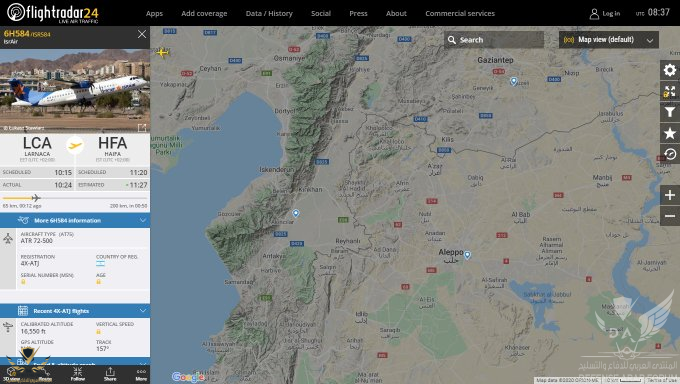This screenshot has width=680, height=384.
Task: Zoom in with the plus button
Action: (x=670, y=195)
